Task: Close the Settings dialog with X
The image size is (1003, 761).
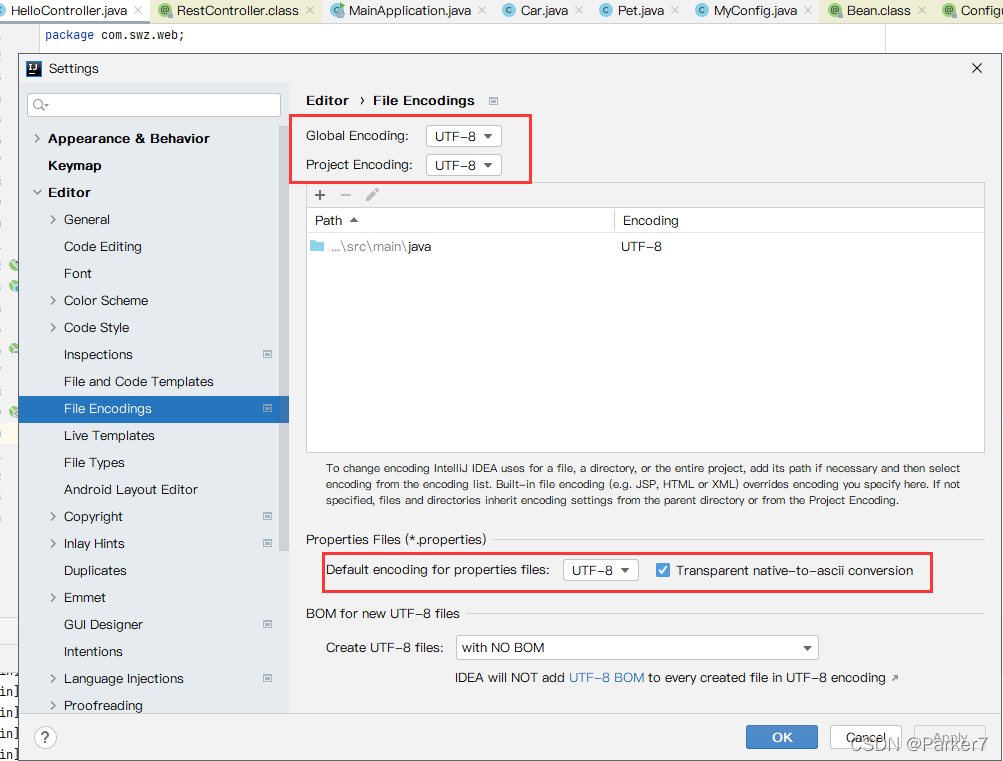Action: tap(976, 68)
